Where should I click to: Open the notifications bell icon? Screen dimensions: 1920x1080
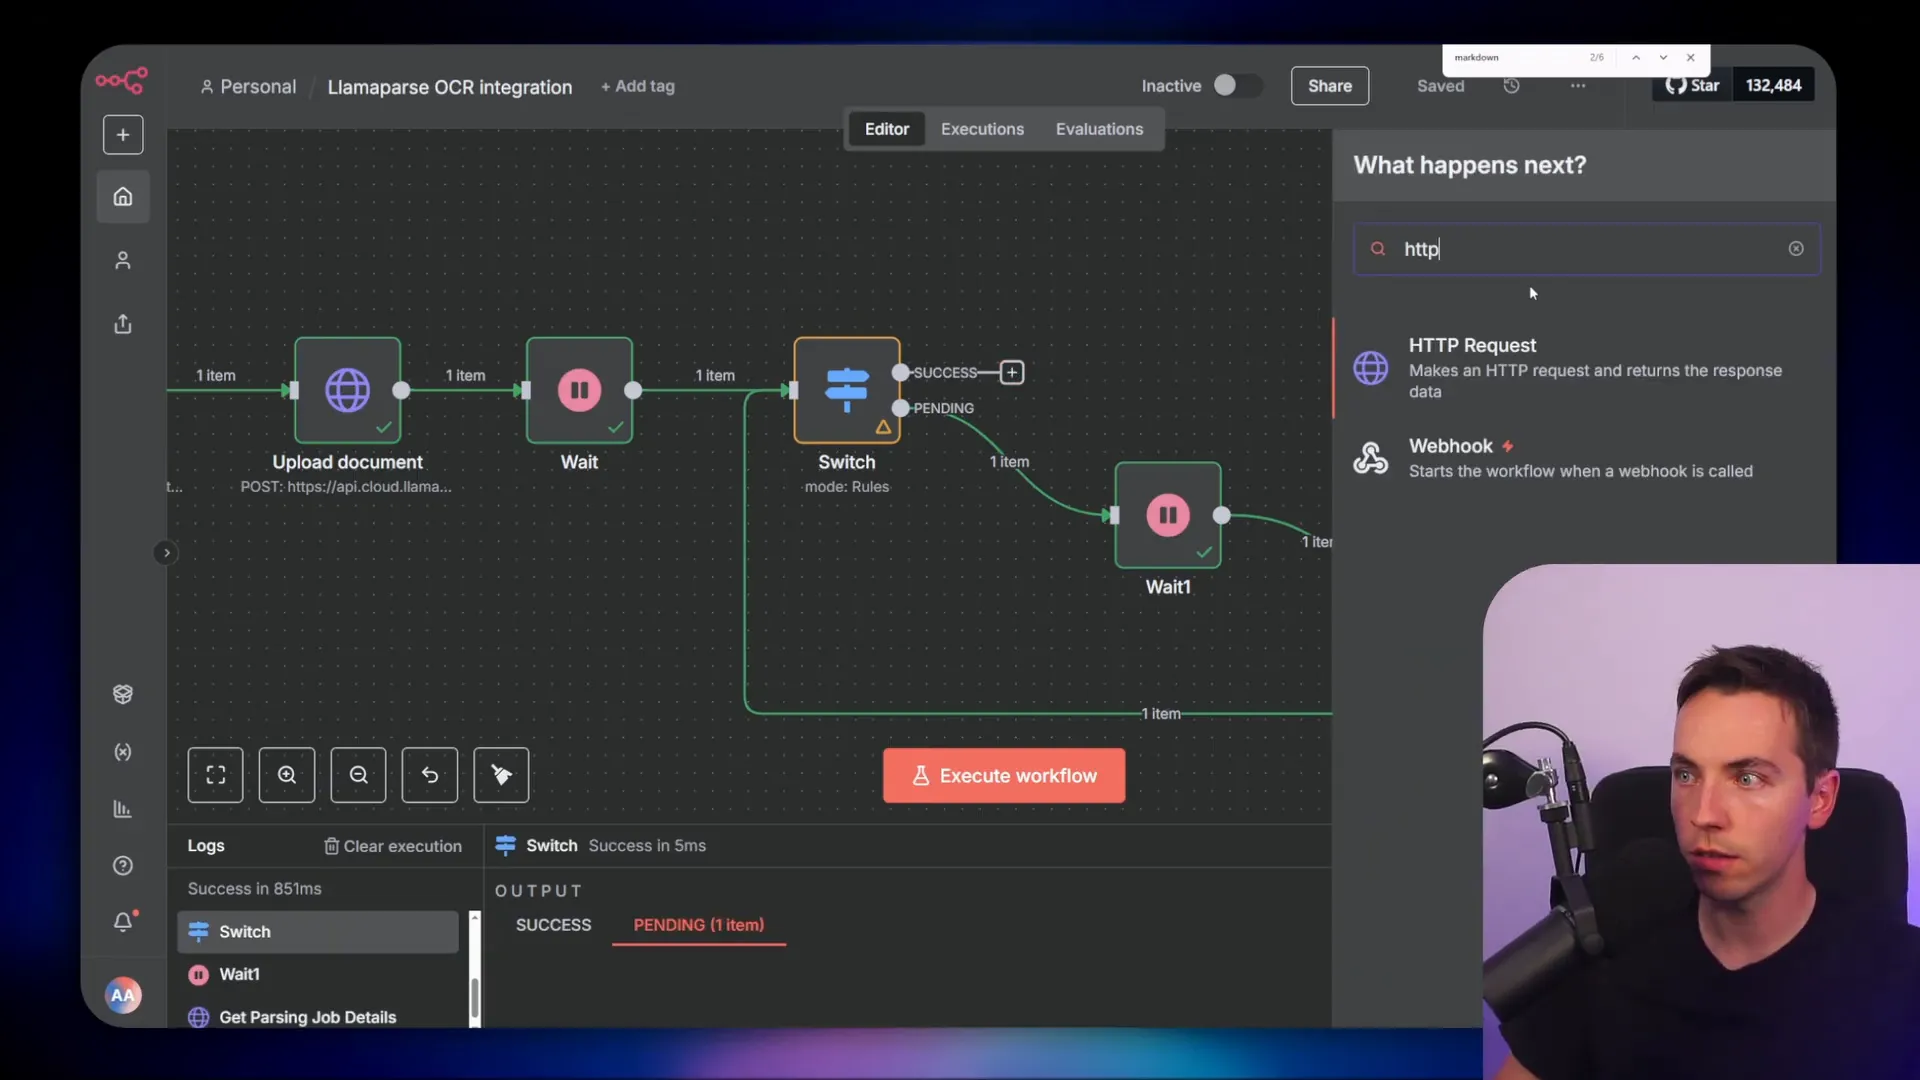pyautogui.click(x=123, y=922)
